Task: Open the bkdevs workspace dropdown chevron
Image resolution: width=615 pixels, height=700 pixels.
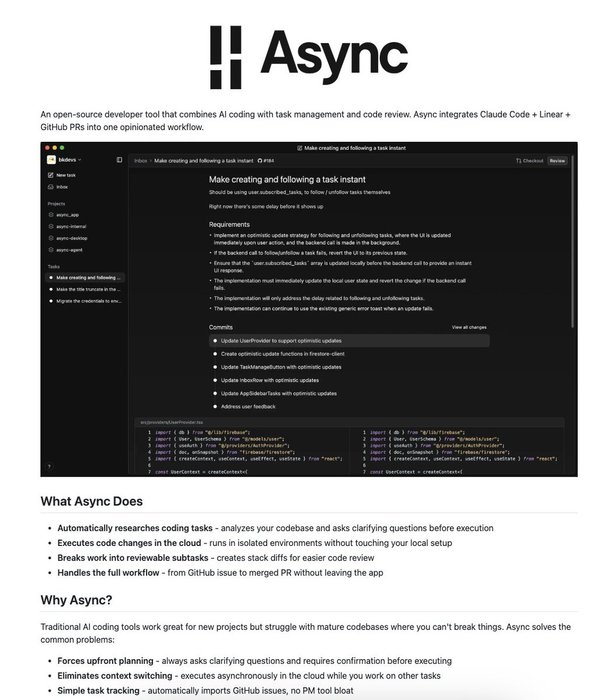Action: 79,160
